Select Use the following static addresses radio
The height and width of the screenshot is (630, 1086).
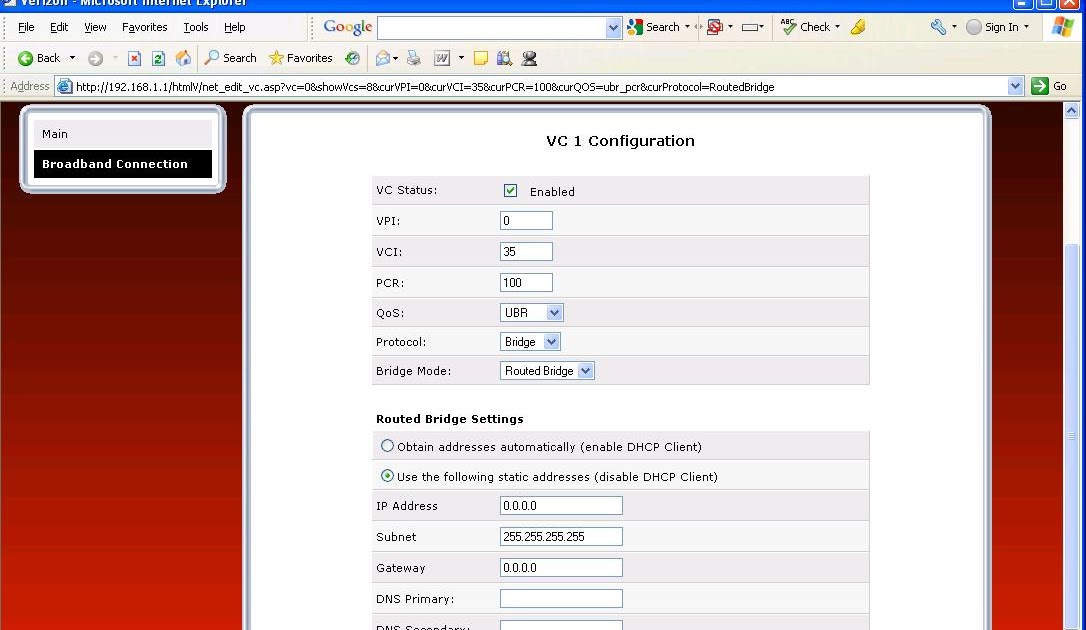pos(387,476)
